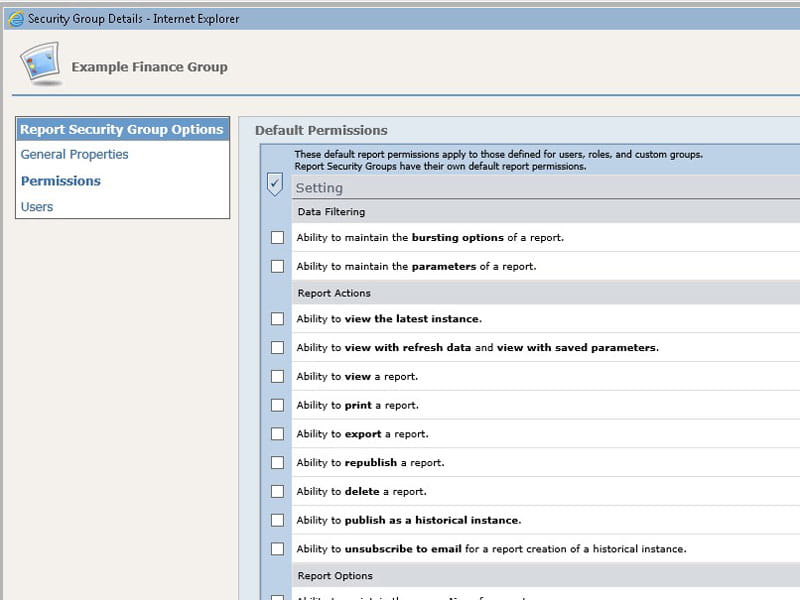Click the shield checkmark select-all icon
The image size is (800, 600).
coord(275,184)
